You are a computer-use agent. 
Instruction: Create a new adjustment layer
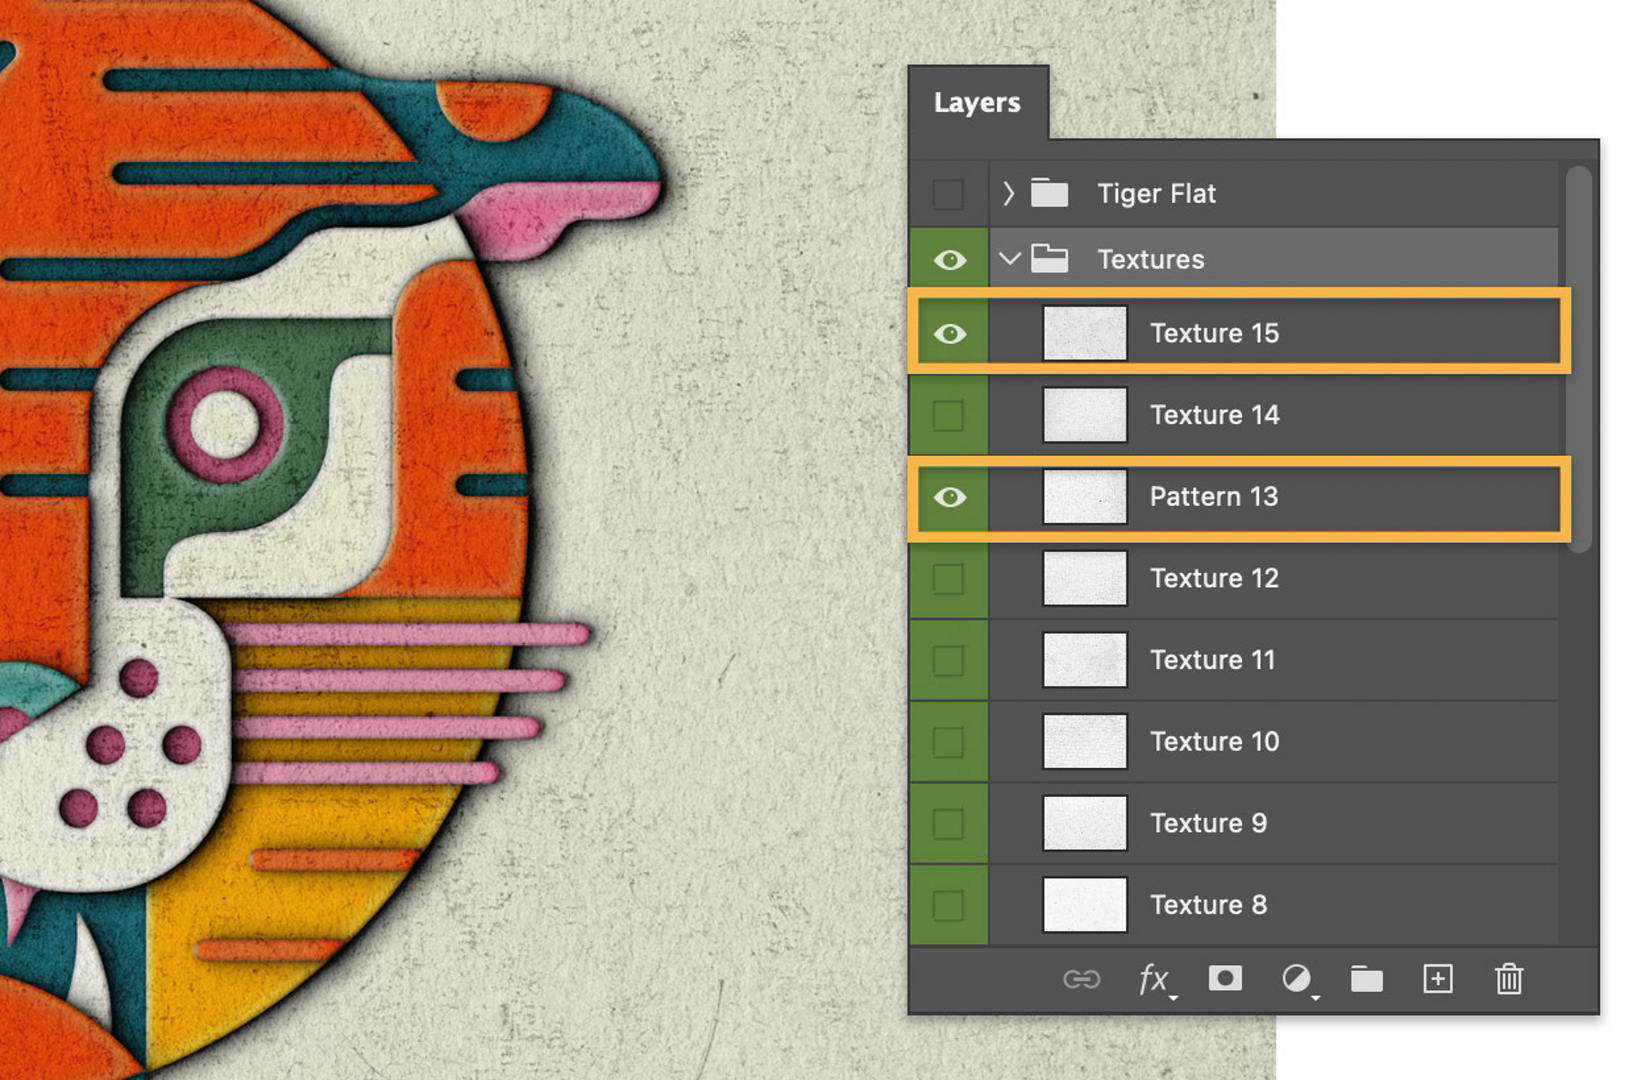pos(1295,979)
